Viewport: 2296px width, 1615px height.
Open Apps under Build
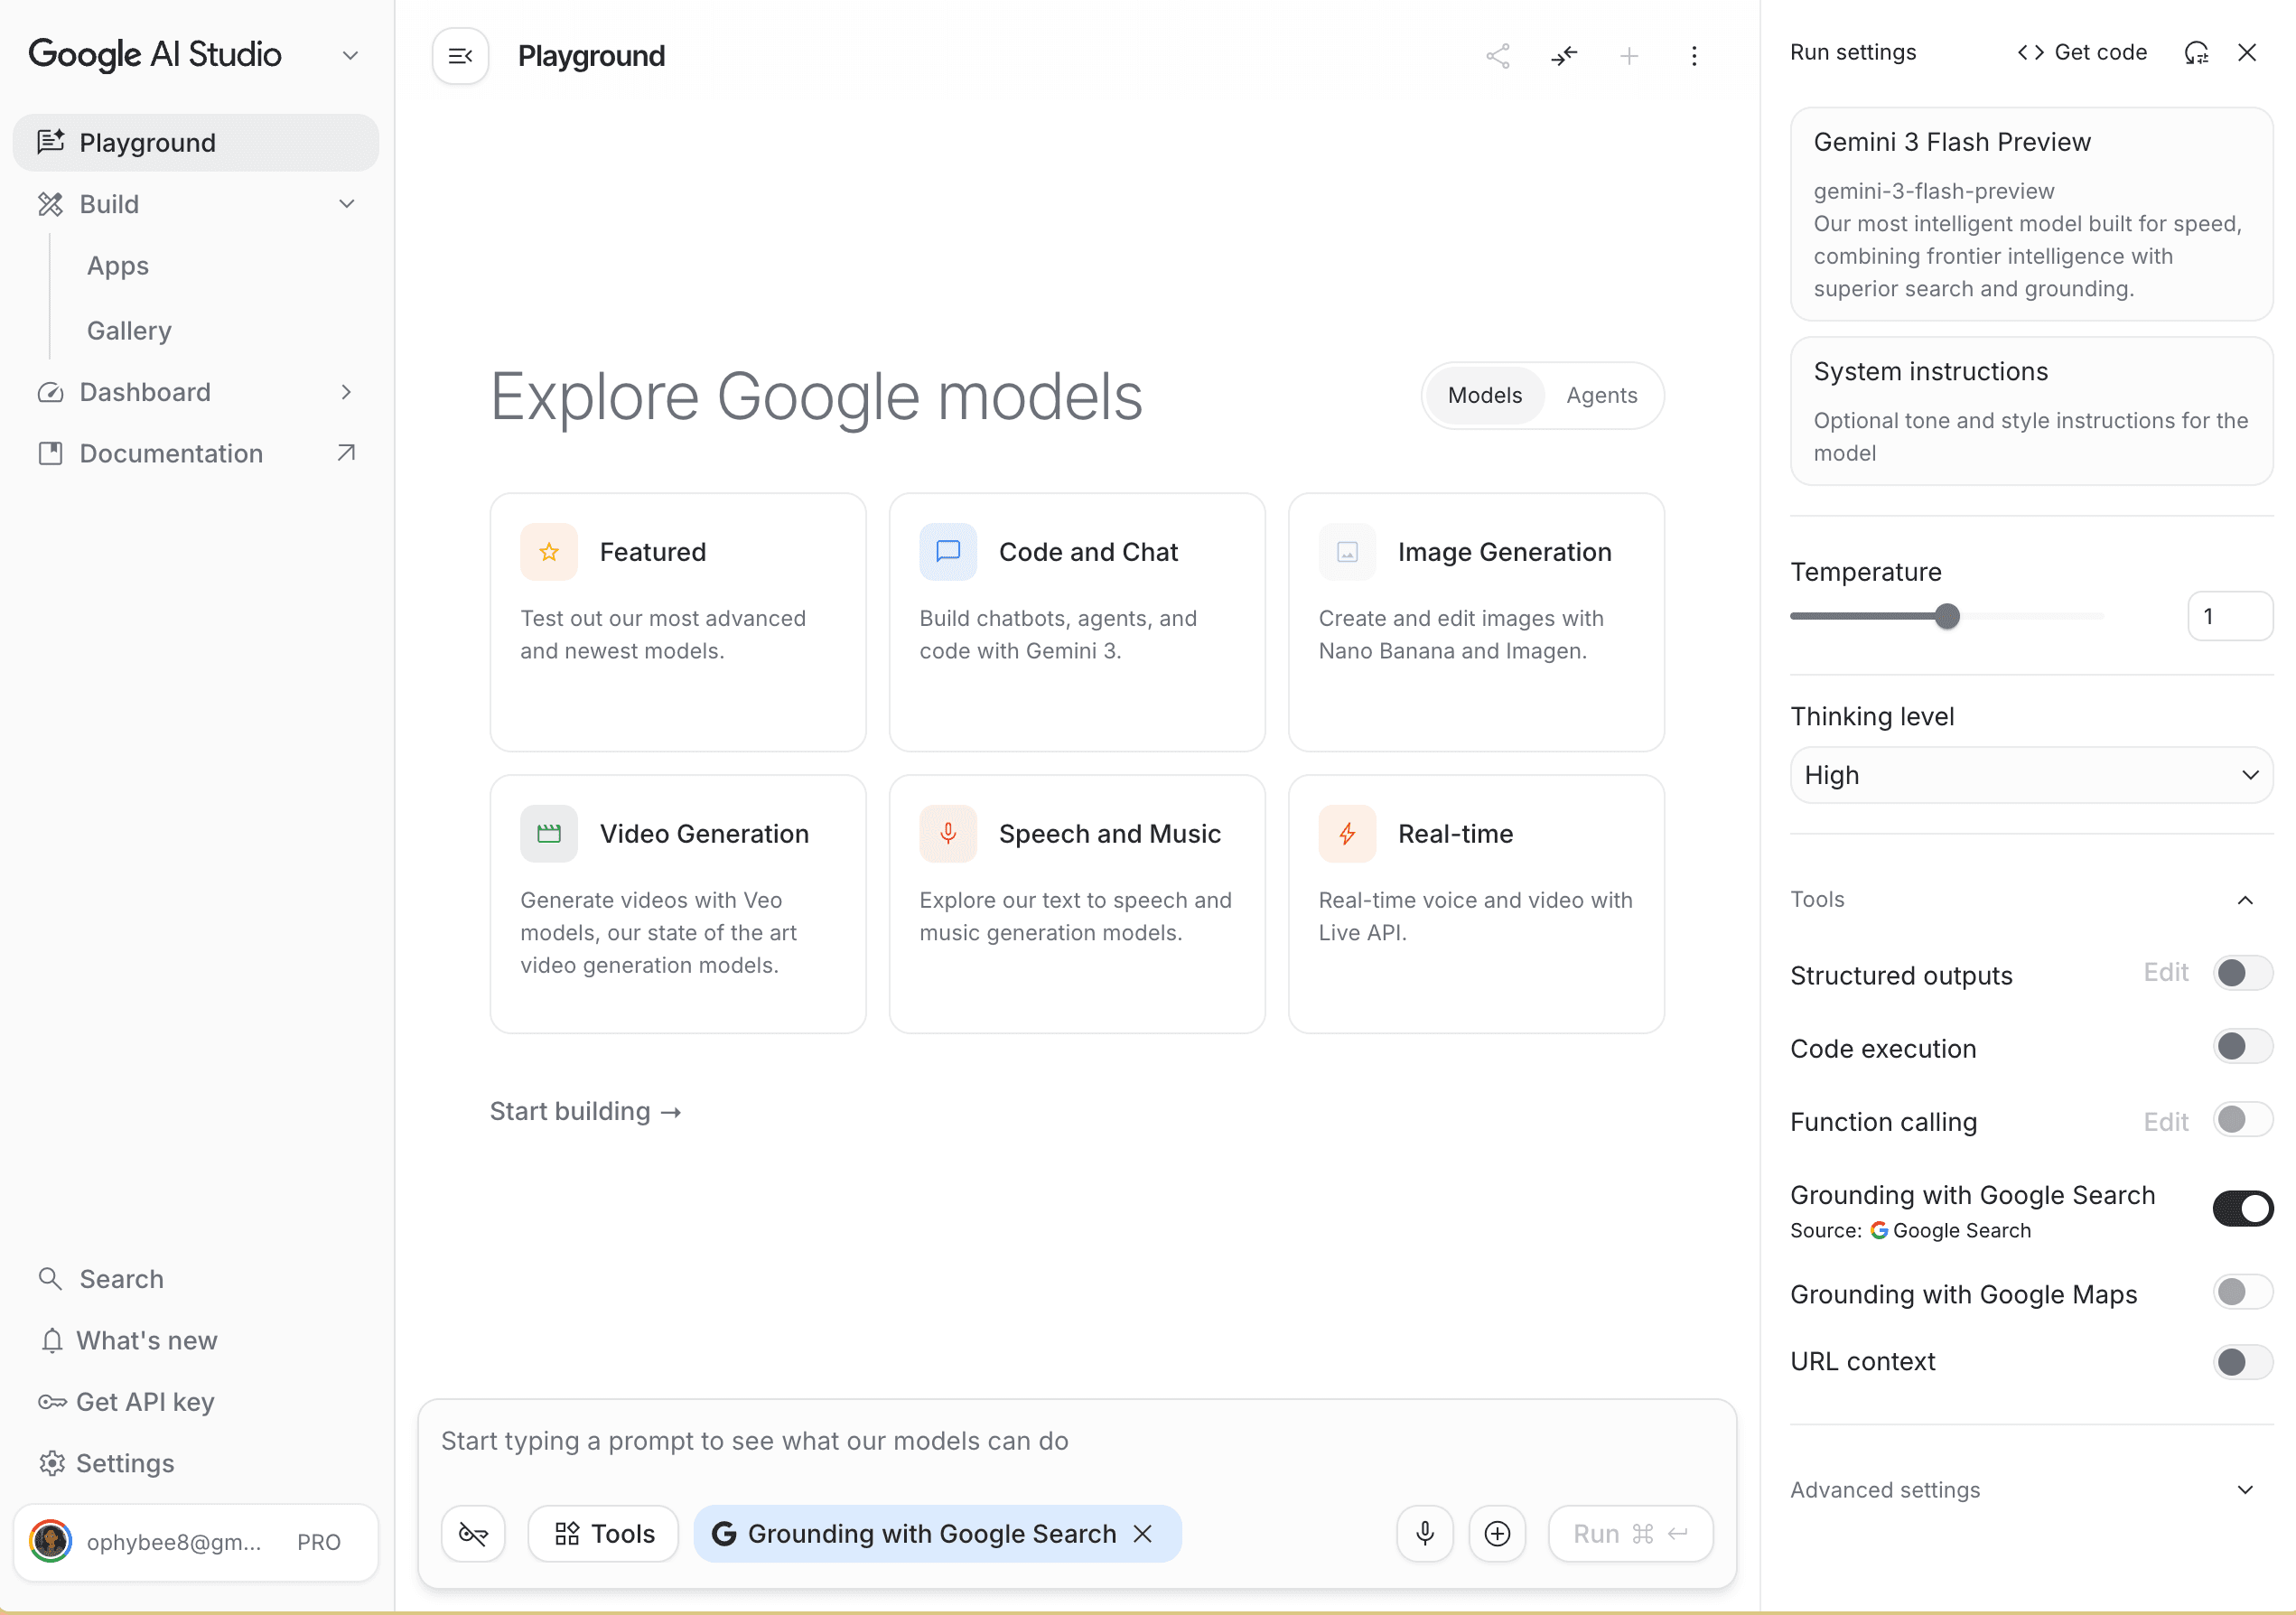point(118,266)
